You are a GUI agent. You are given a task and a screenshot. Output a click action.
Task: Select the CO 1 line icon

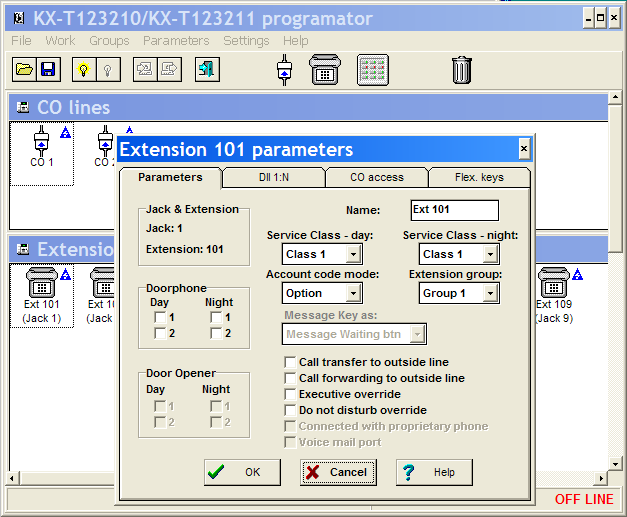click(x=42, y=146)
